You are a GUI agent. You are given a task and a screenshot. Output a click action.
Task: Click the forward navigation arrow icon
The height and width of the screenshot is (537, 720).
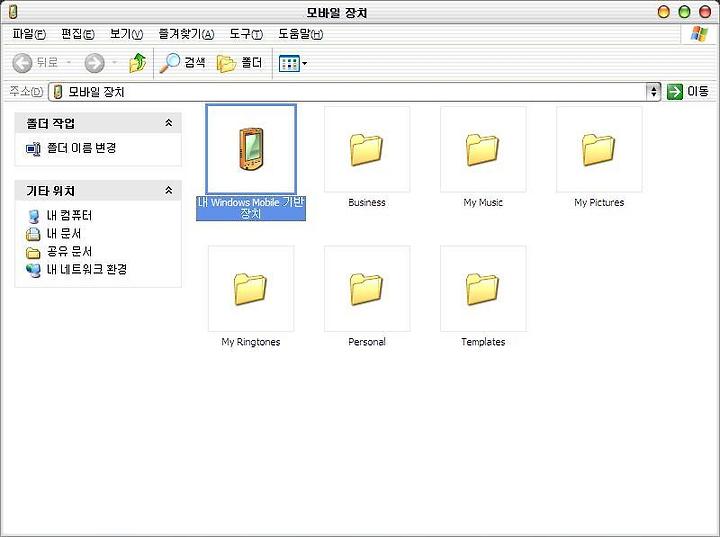pyautogui.click(x=95, y=63)
